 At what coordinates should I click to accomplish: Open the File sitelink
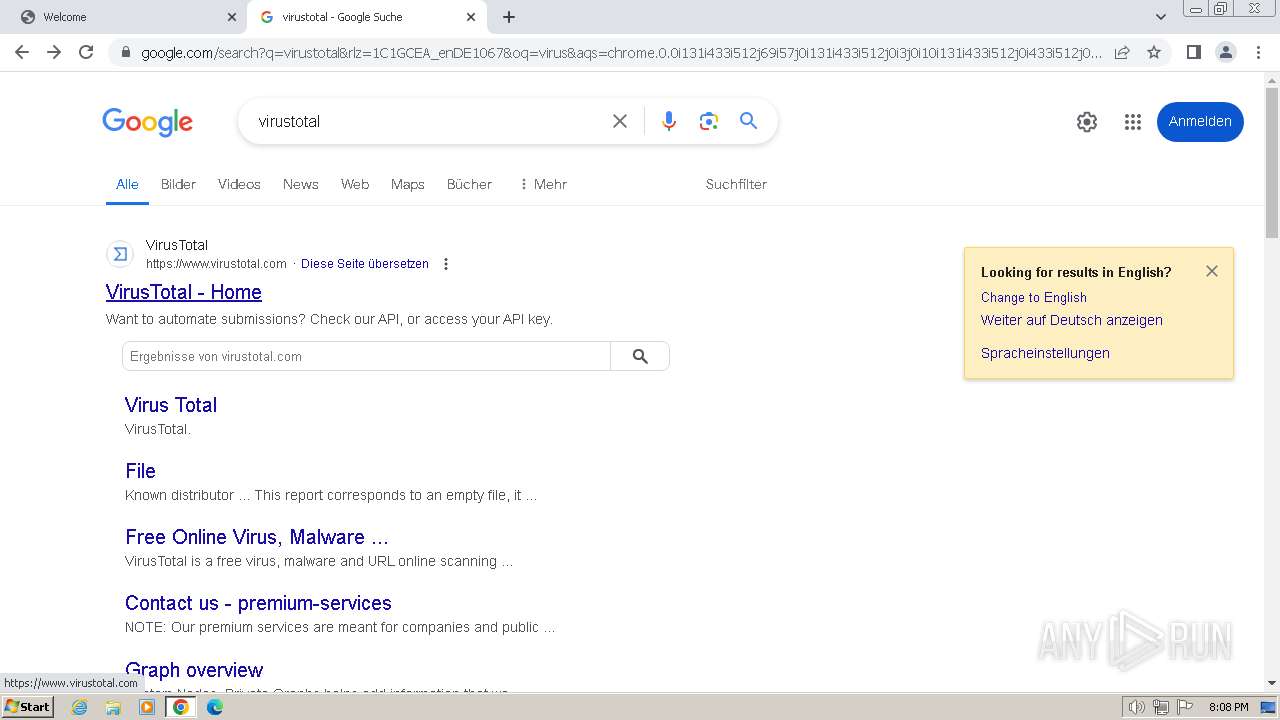141,471
